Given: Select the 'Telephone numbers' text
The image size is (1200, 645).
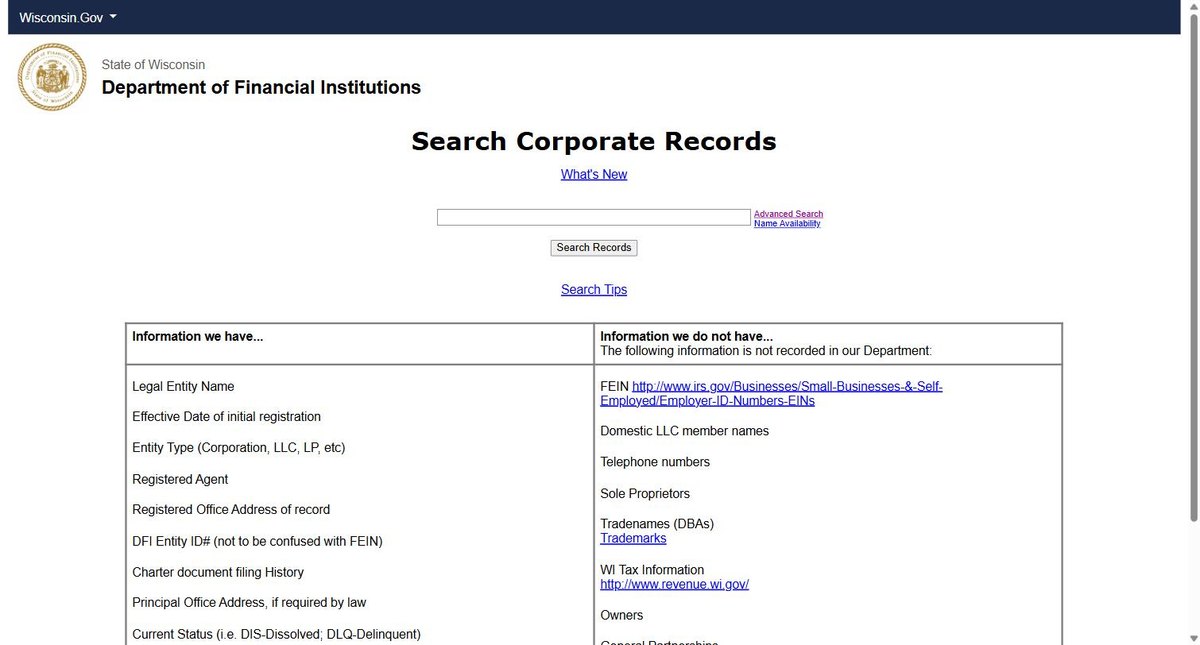Looking at the screenshot, I should click(655, 462).
